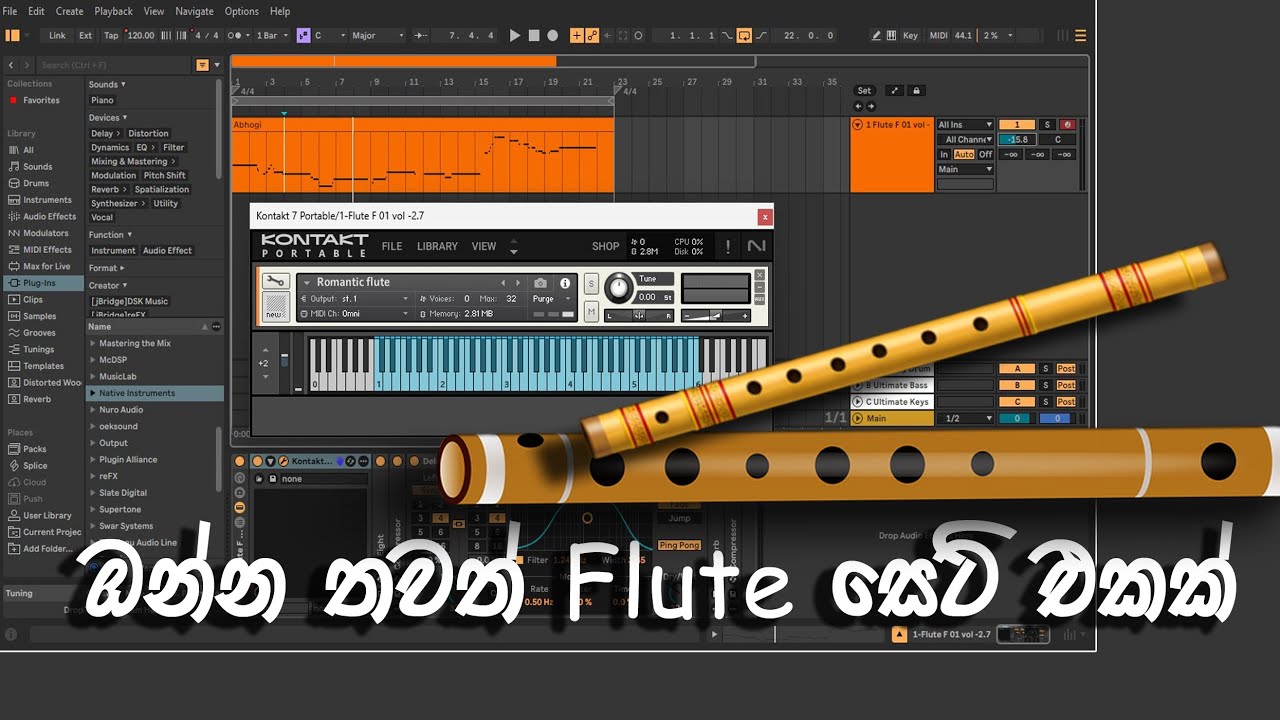Adjust the Kontakt pan L-R slider
Screen dimensions: 1280x720
coord(639,315)
